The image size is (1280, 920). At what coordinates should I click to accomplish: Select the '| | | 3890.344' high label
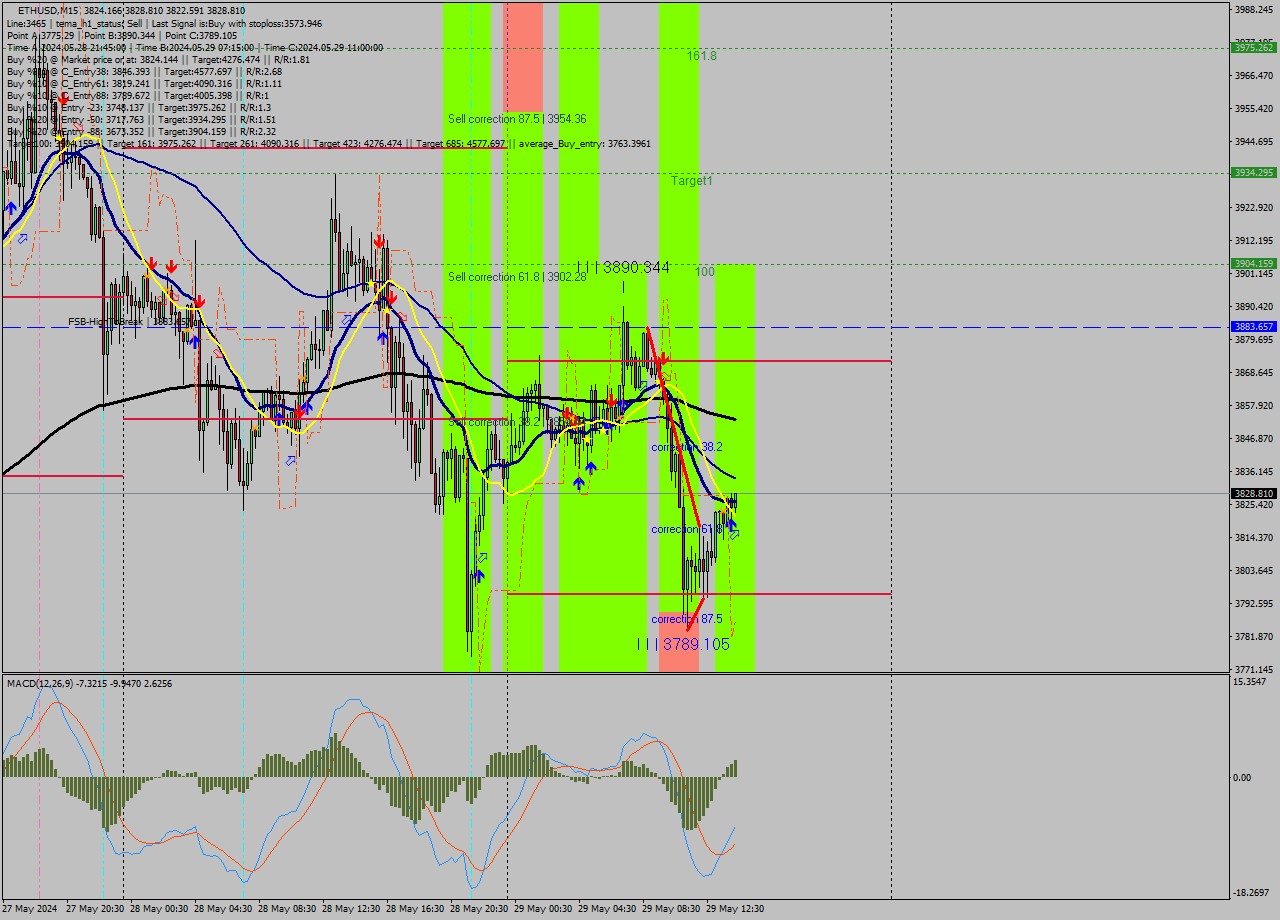pos(623,267)
